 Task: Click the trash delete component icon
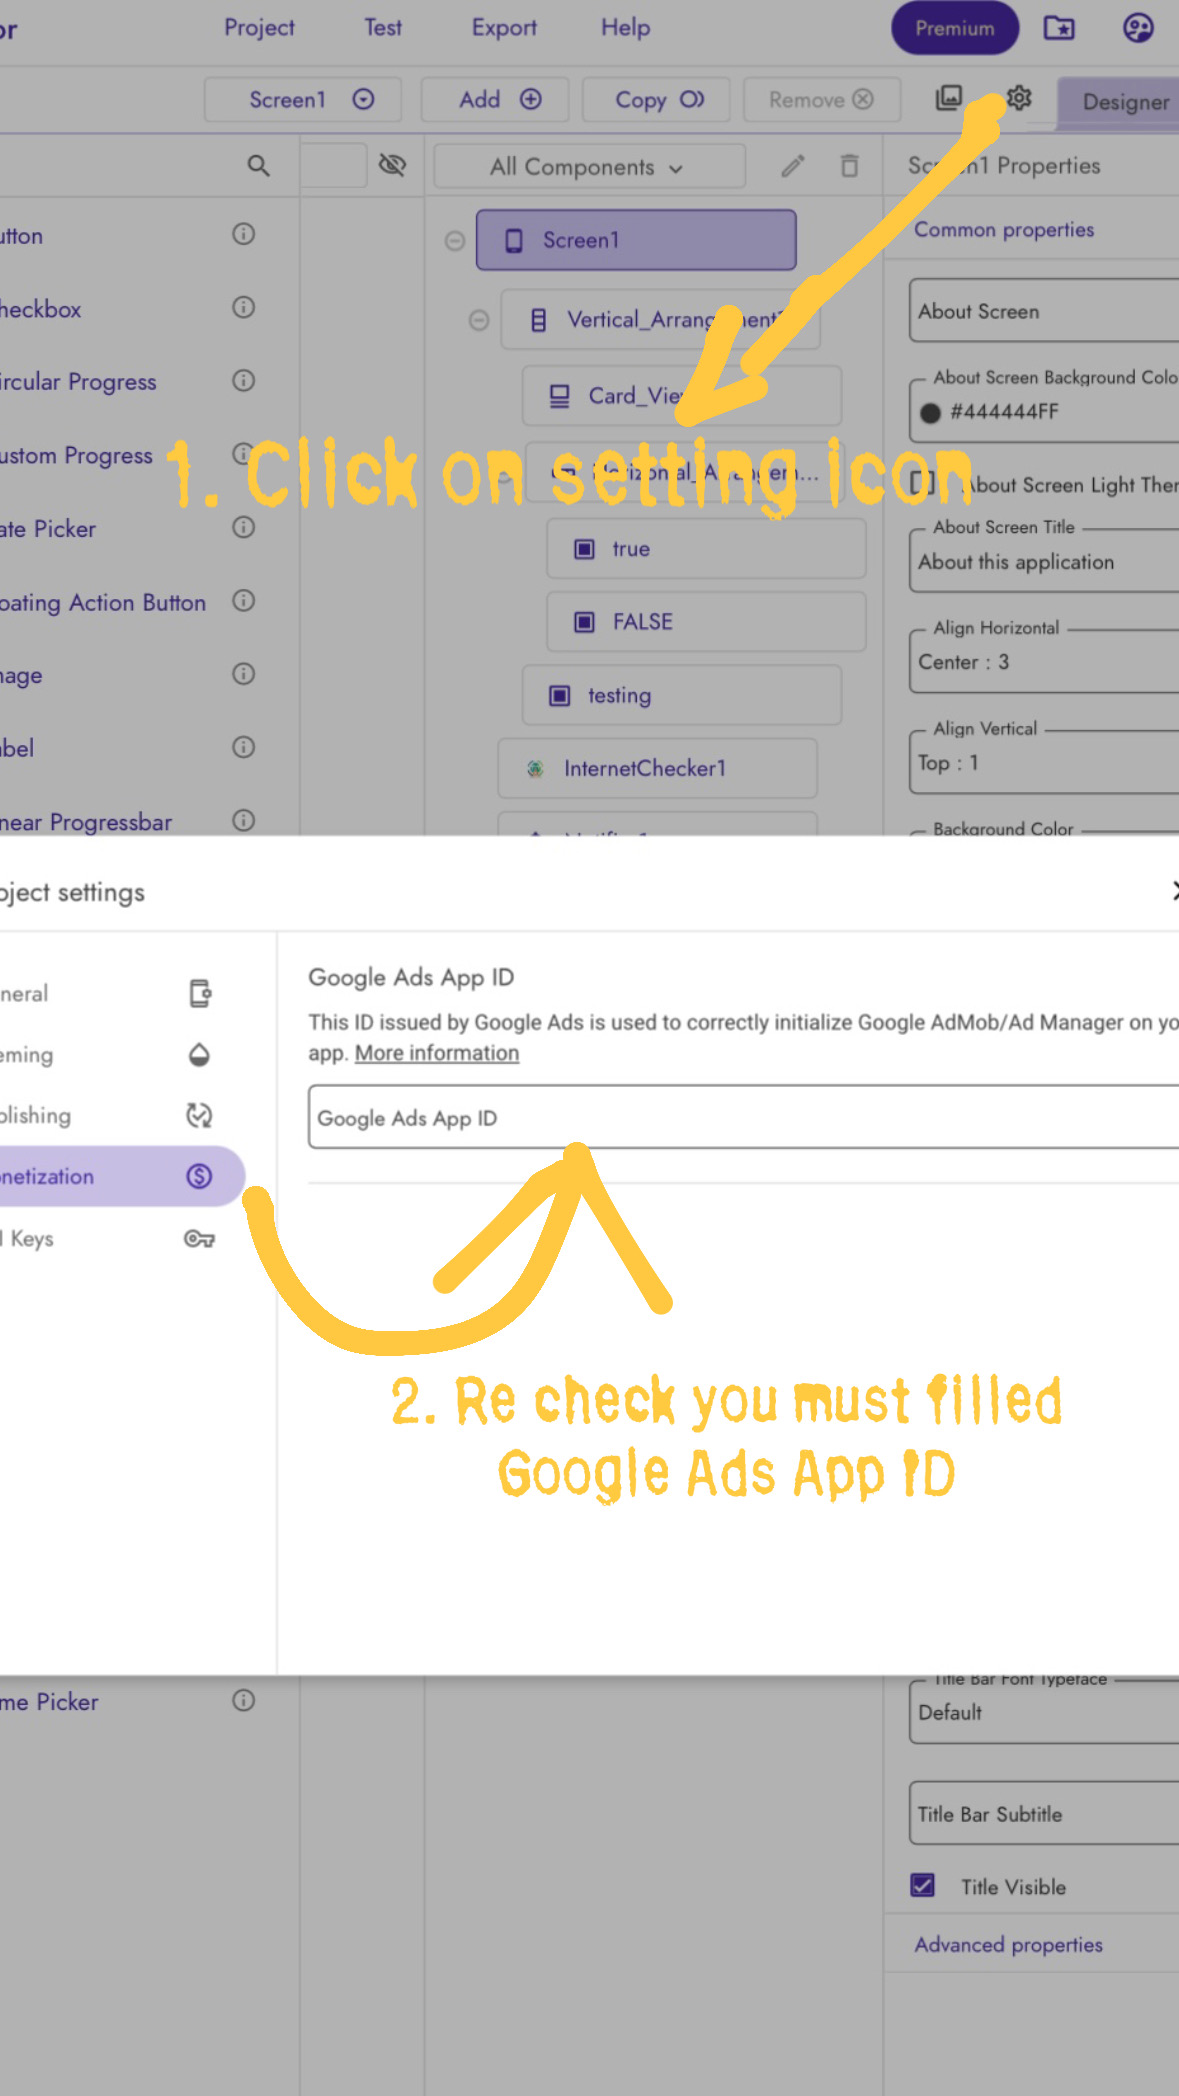point(849,166)
